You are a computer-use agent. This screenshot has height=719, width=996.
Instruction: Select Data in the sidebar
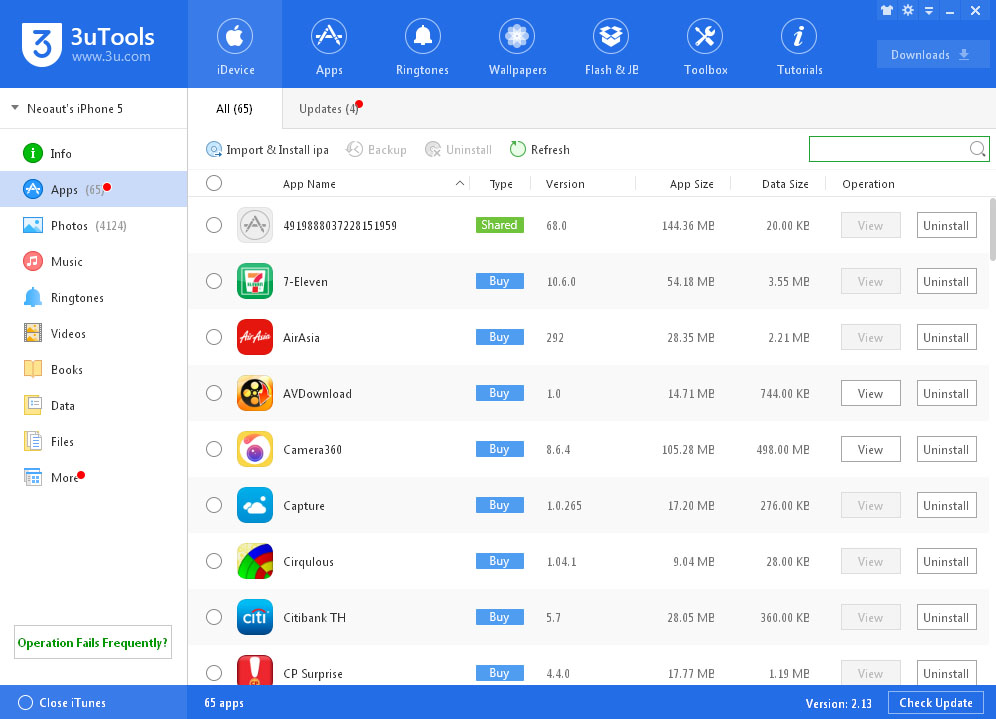click(94, 405)
